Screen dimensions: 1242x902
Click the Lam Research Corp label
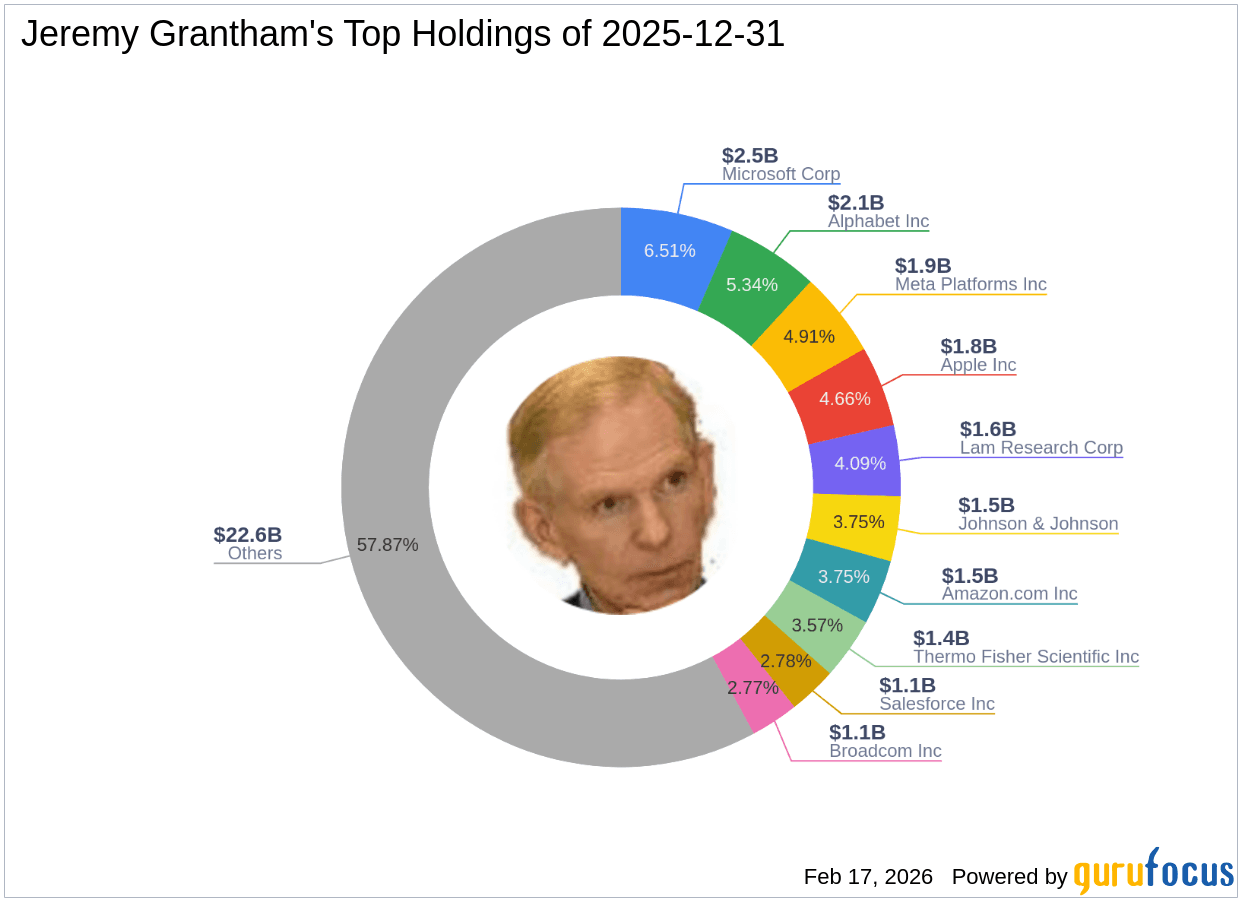pyautogui.click(x=1041, y=448)
